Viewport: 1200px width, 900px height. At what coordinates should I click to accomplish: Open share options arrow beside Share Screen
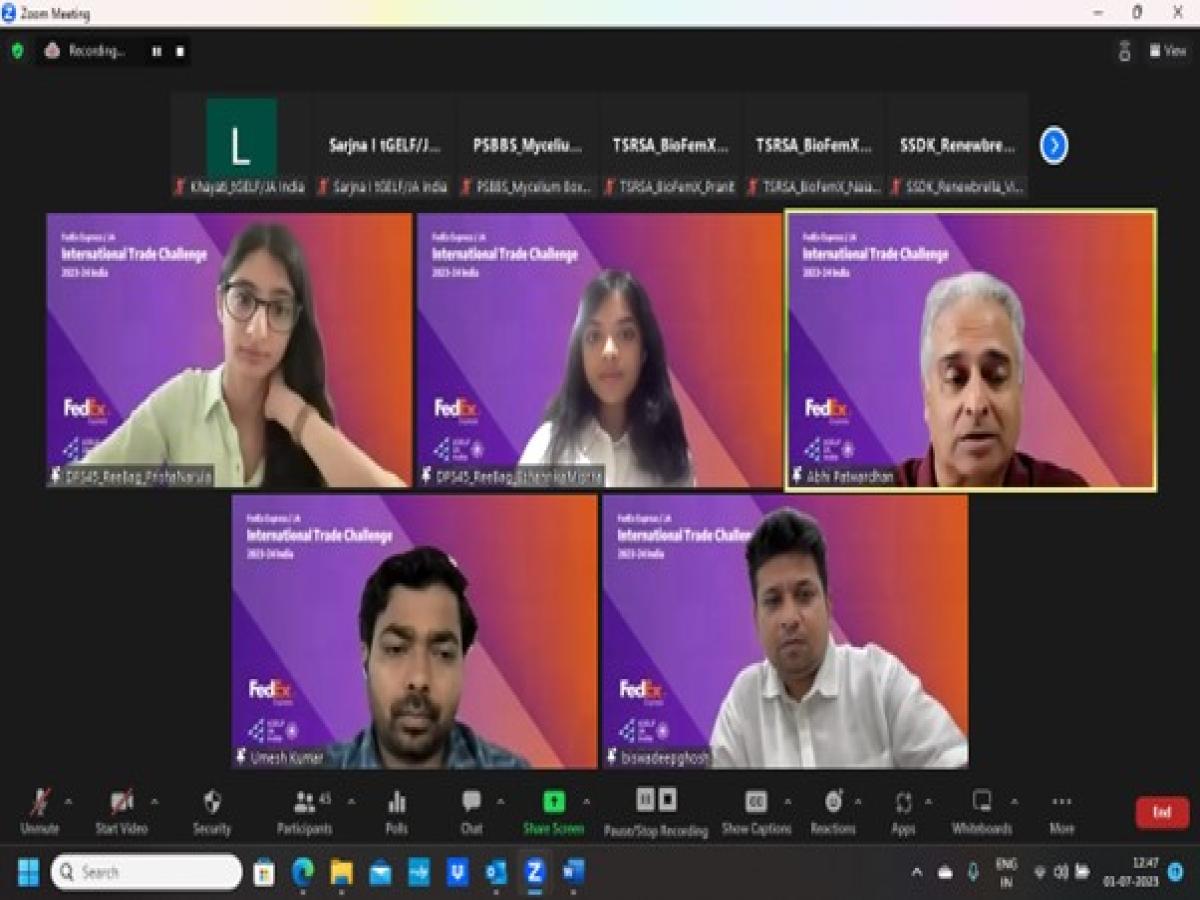tap(586, 802)
